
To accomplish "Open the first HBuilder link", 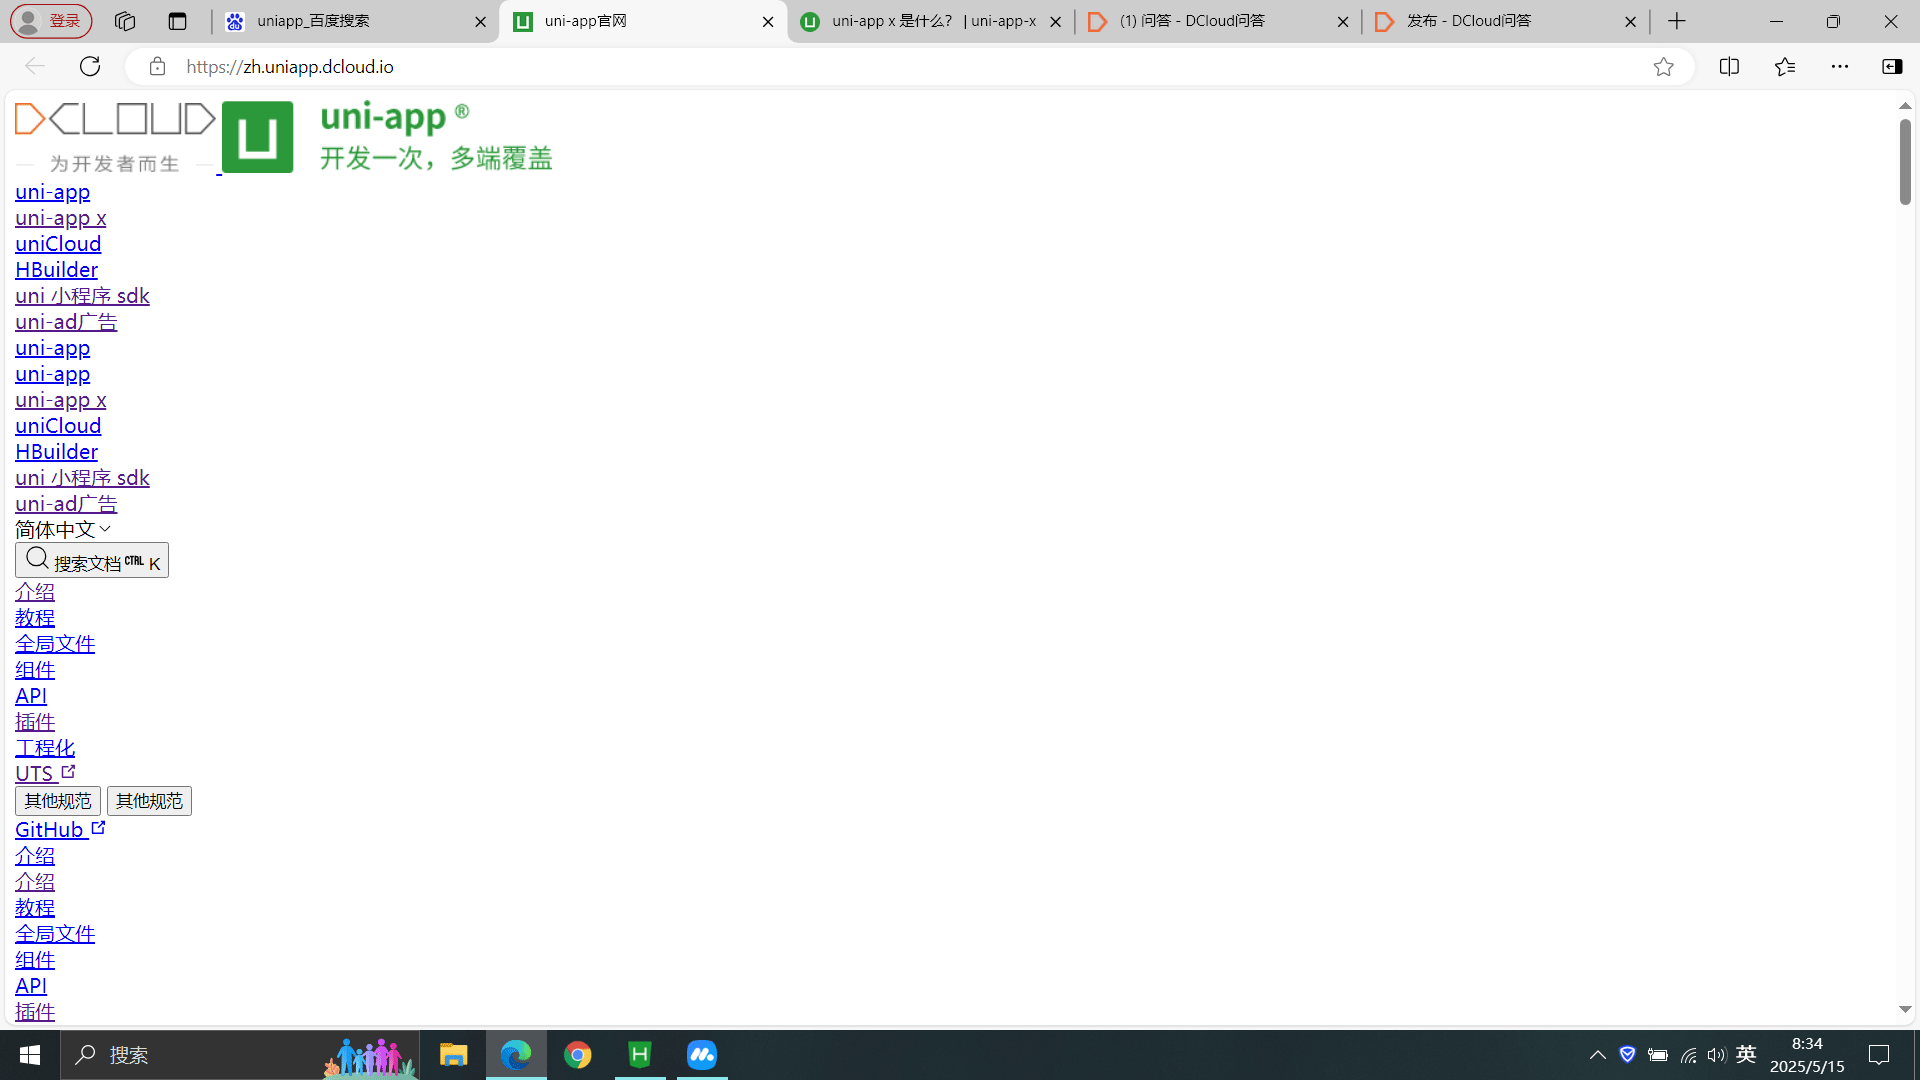I will click(56, 270).
